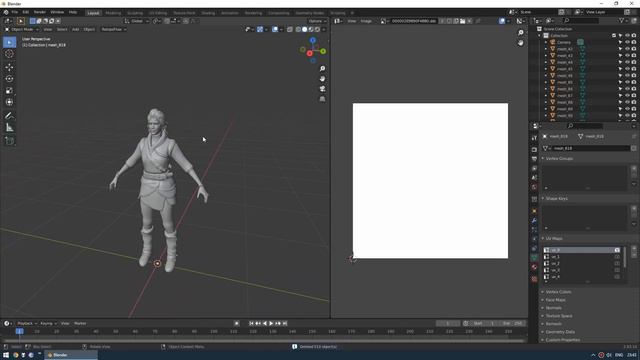This screenshot has width=640, height=360.
Task: Click the 3D viewport pan hand icon
Action: pyautogui.click(x=322, y=79)
